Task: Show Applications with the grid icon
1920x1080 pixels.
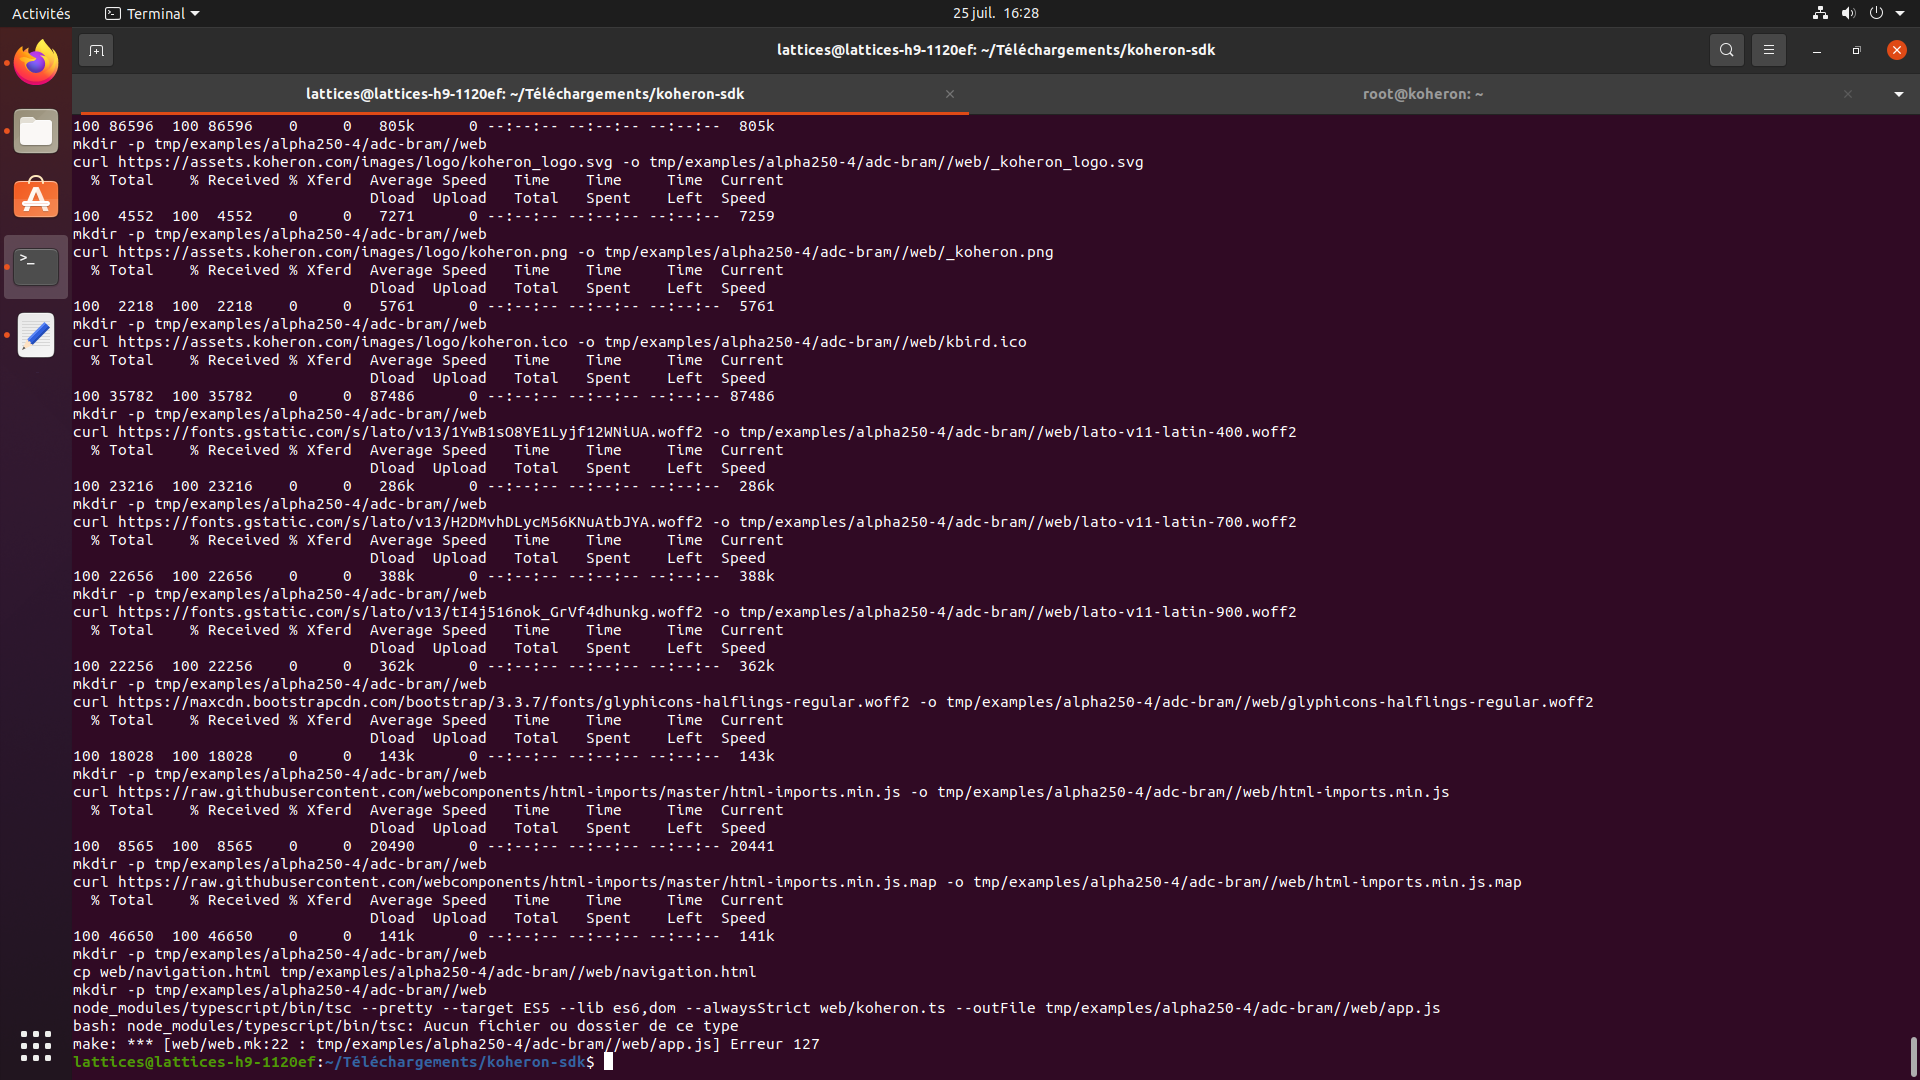Action: (x=35, y=1045)
